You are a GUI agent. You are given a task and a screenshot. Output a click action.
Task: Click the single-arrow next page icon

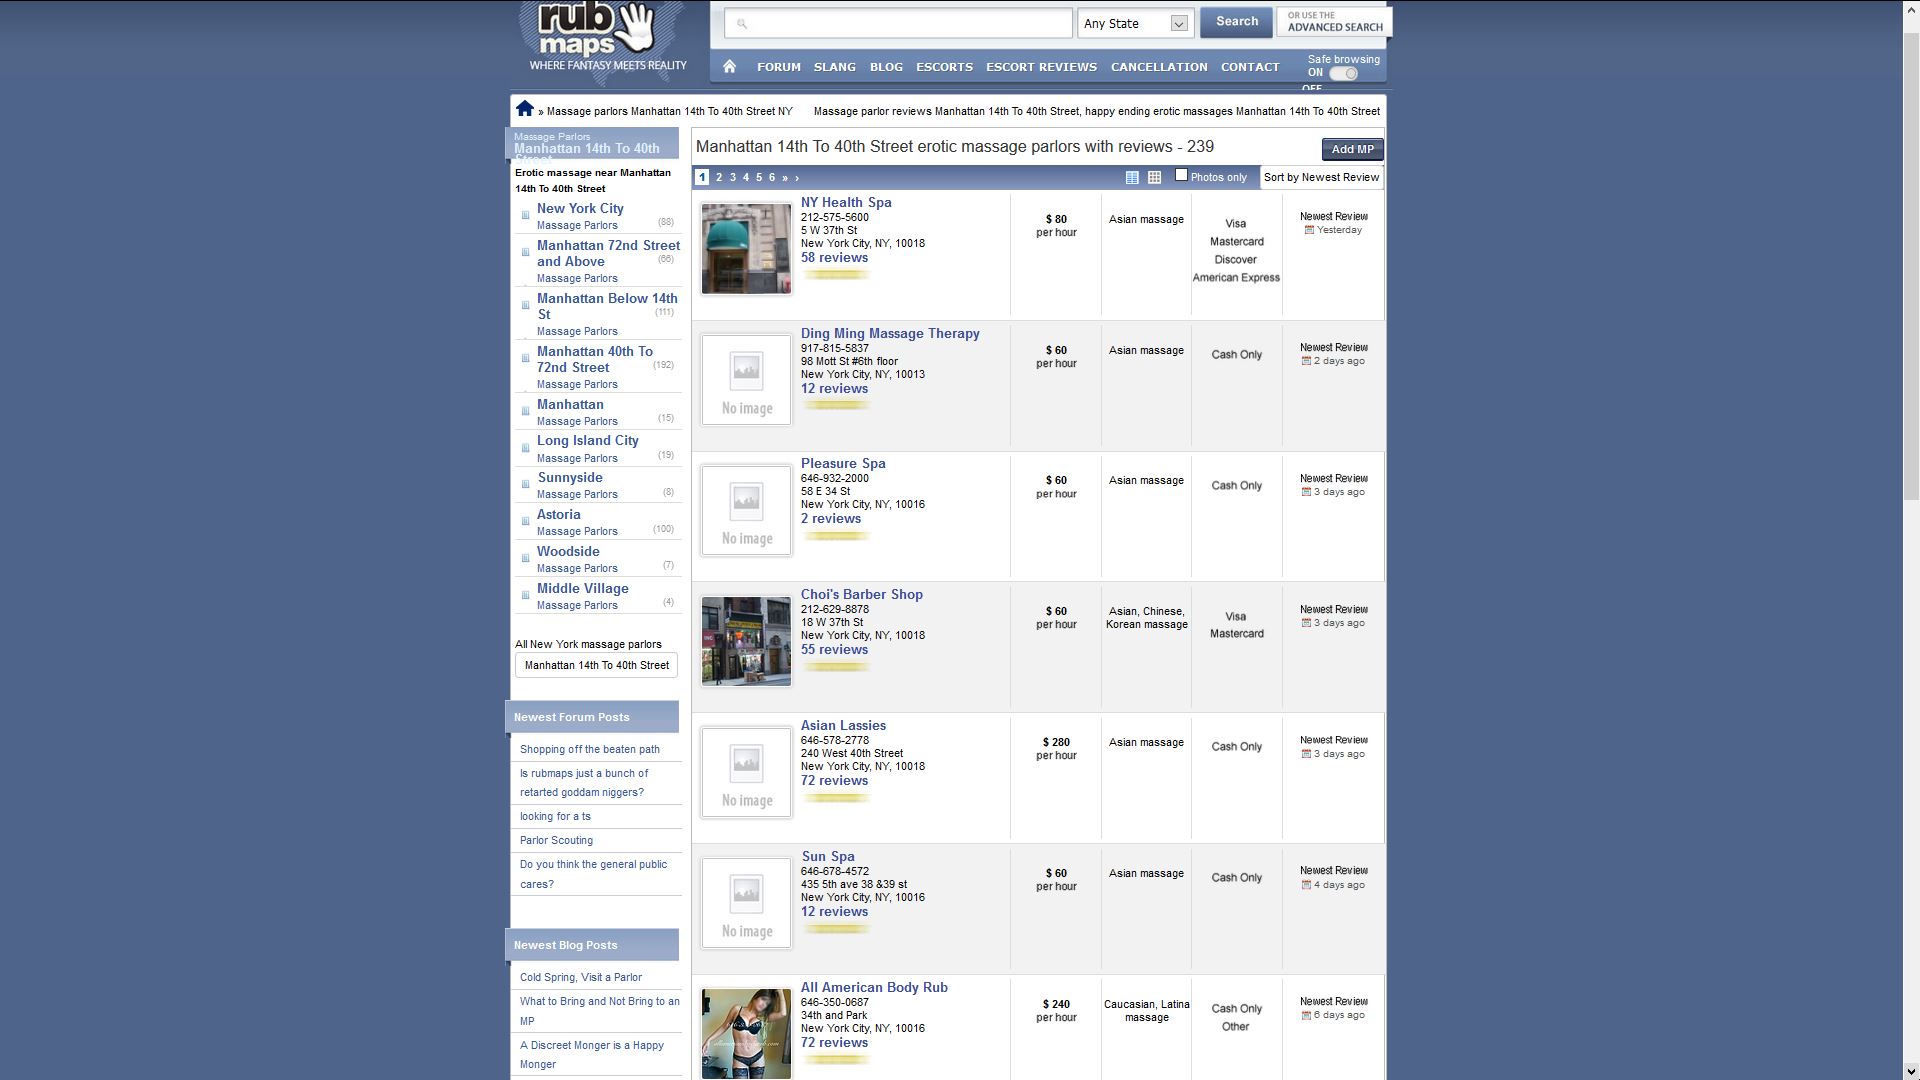797,178
